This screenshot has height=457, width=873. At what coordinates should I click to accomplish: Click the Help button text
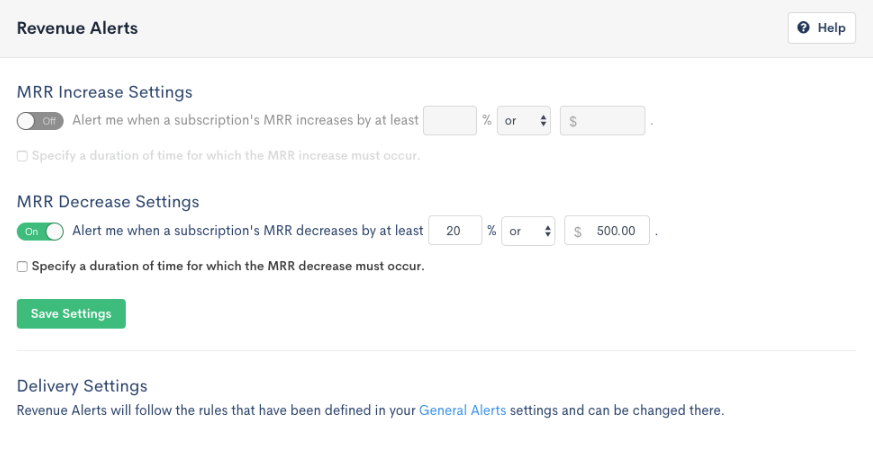pos(831,28)
